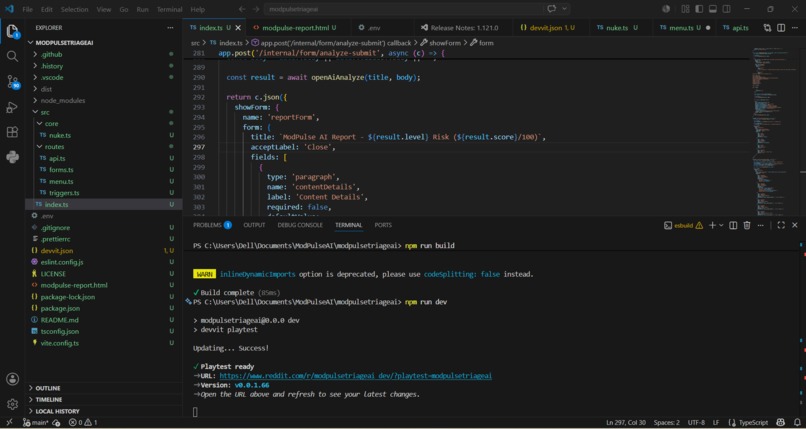Maximize the terminal panel size

781,225
